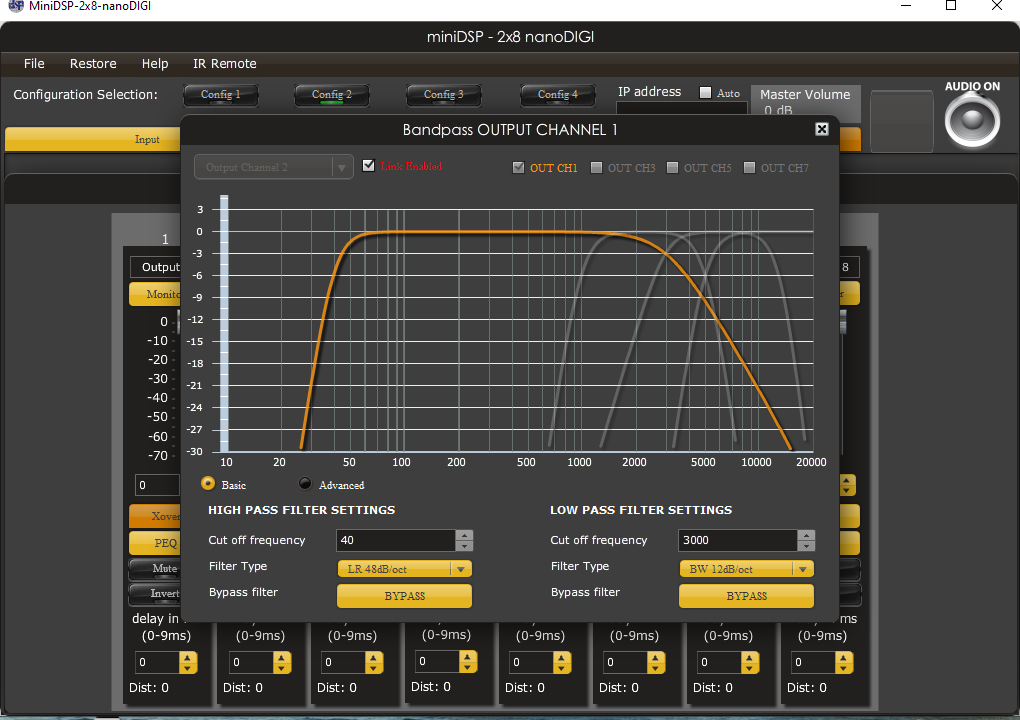
Task: Click the Output label field of channel 1
Action: coord(155,267)
